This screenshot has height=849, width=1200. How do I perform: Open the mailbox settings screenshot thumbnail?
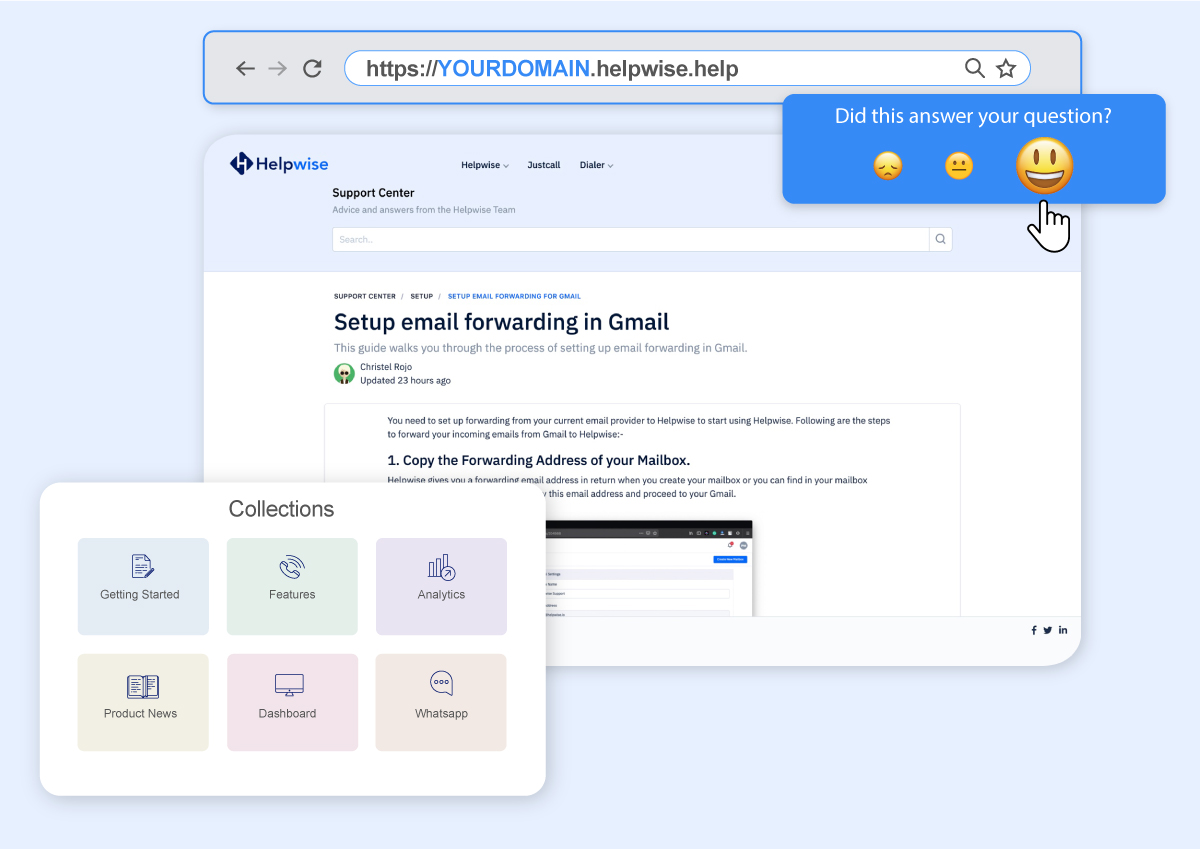[x=649, y=568]
